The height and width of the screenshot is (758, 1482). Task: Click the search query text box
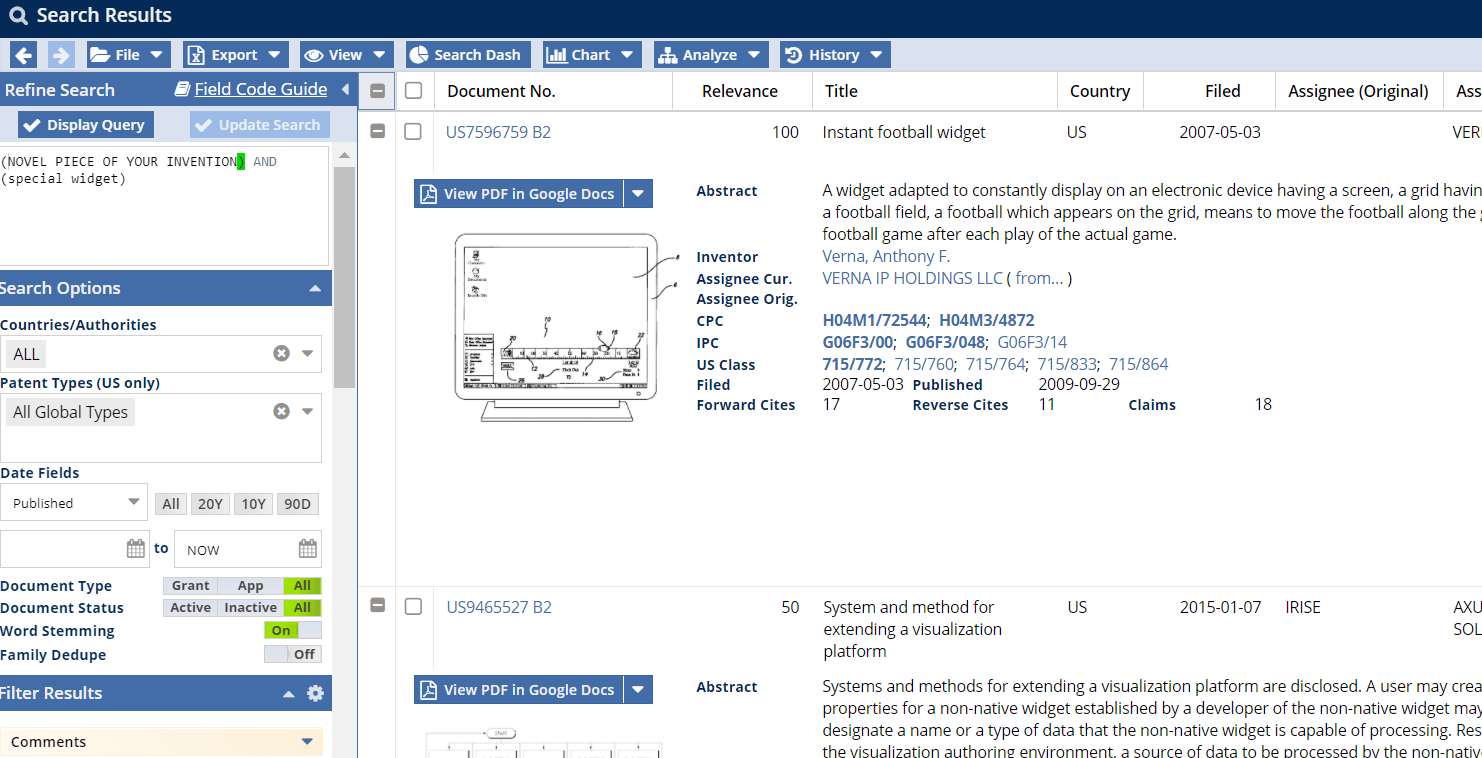(x=164, y=206)
